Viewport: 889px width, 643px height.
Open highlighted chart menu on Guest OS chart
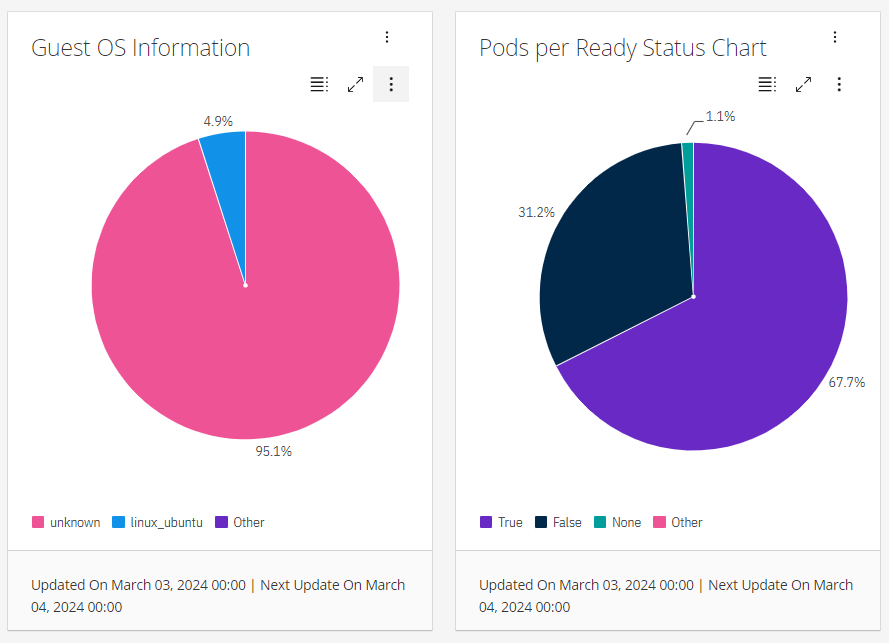(391, 84)
